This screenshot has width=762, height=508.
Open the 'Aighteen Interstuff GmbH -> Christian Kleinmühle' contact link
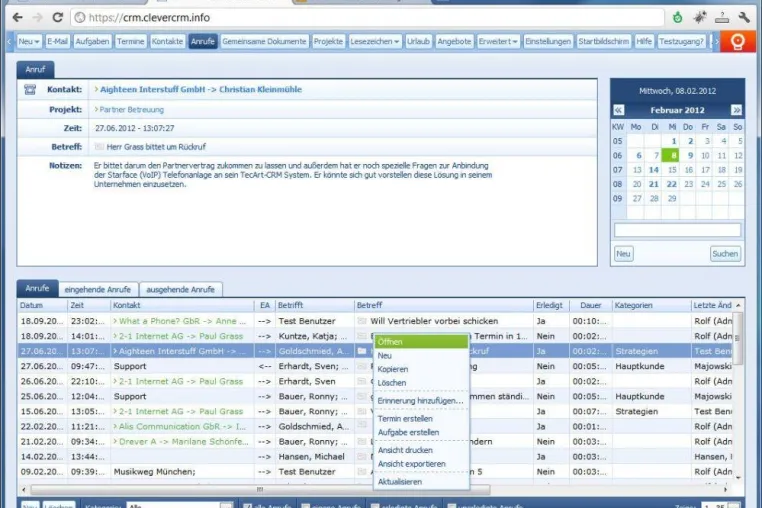coord(201,89)
